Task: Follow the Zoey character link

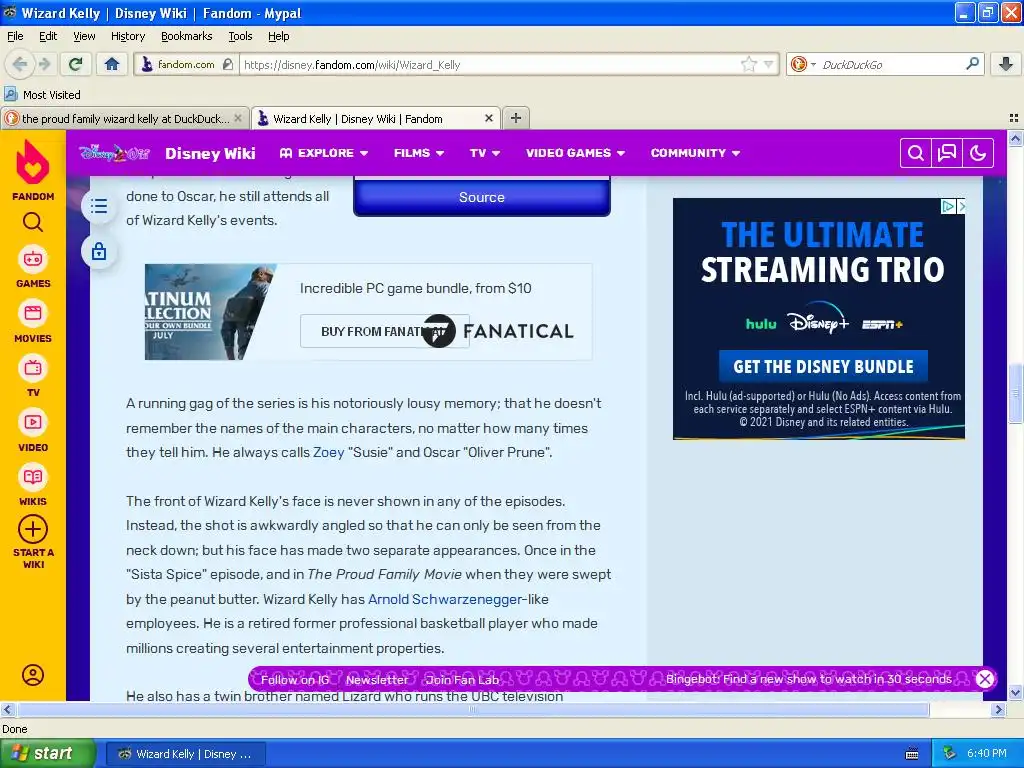Action: [328, 452]
